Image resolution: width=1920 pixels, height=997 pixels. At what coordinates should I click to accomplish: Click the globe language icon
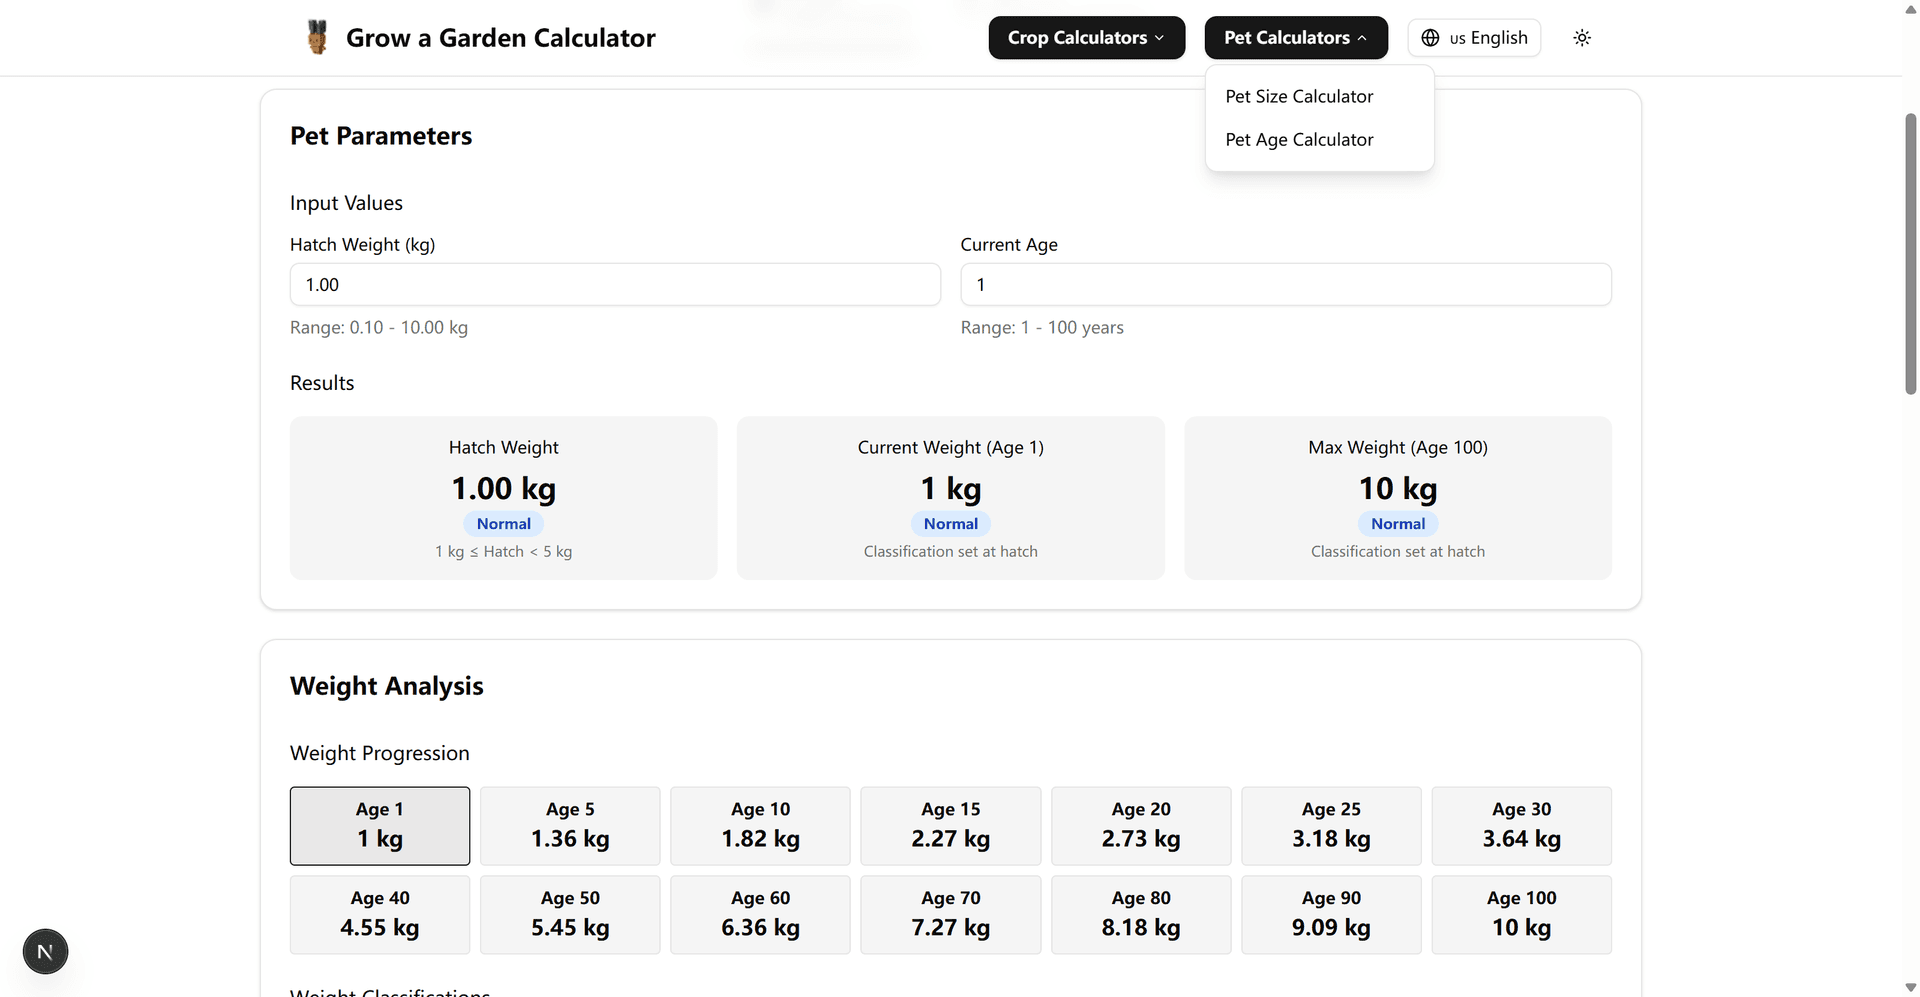coord(1429,37)
